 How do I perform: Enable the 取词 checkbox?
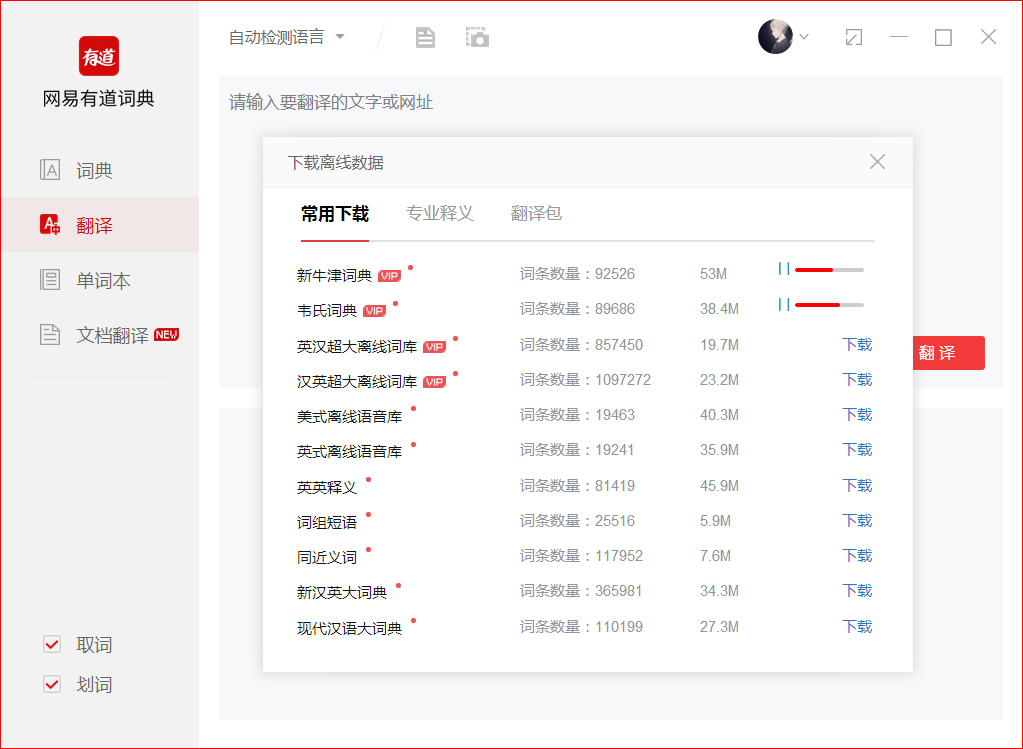click(x=51, y=644)
